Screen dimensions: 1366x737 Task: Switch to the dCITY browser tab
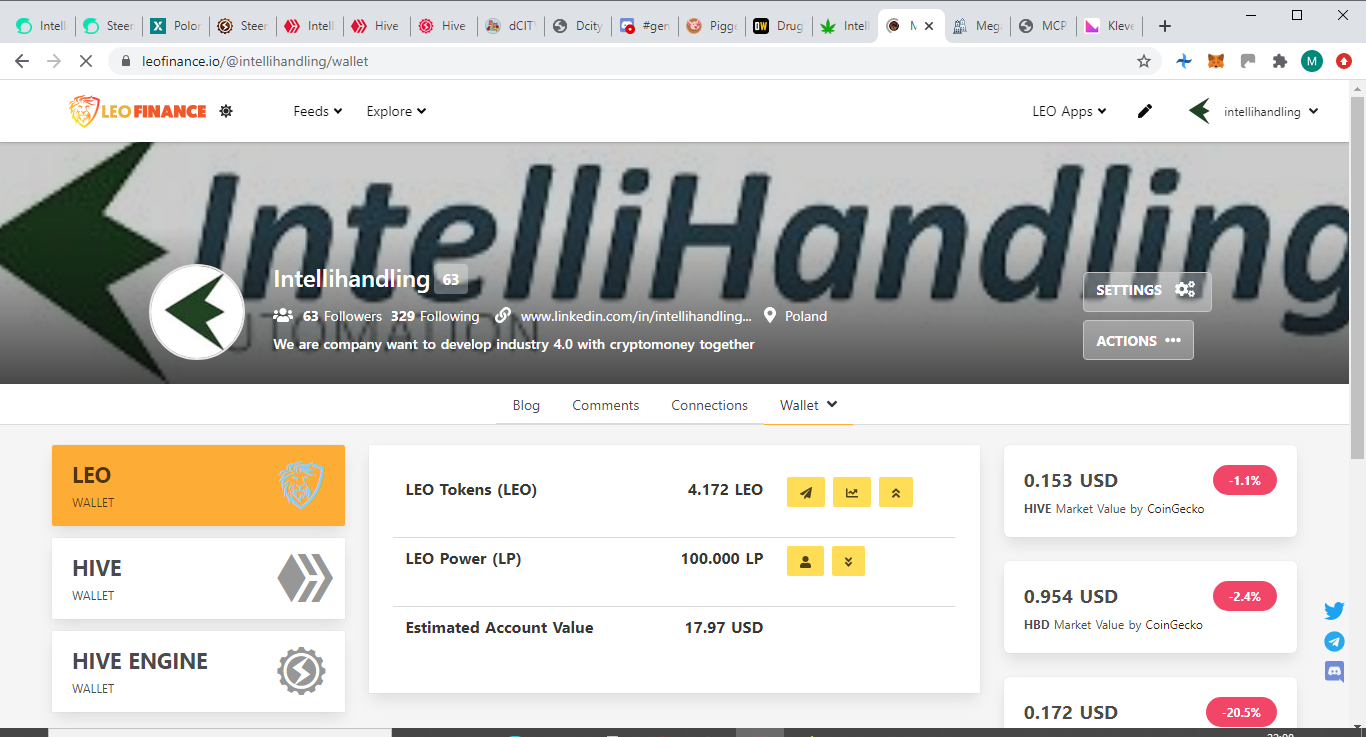pos(510,26)
